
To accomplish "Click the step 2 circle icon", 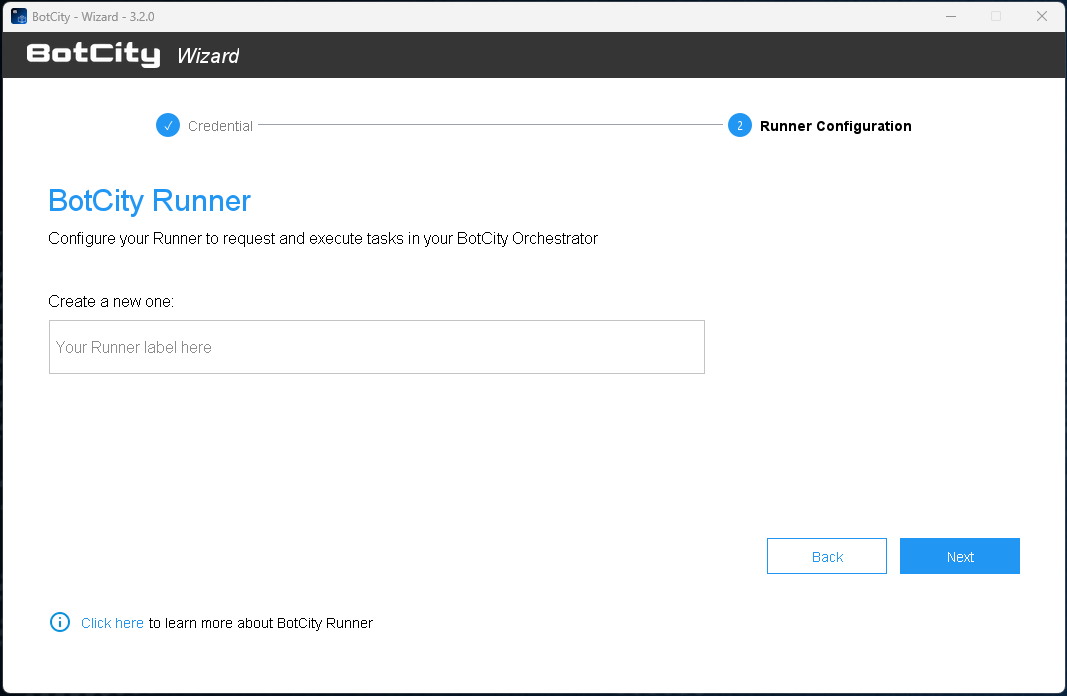I will point(740,125).
